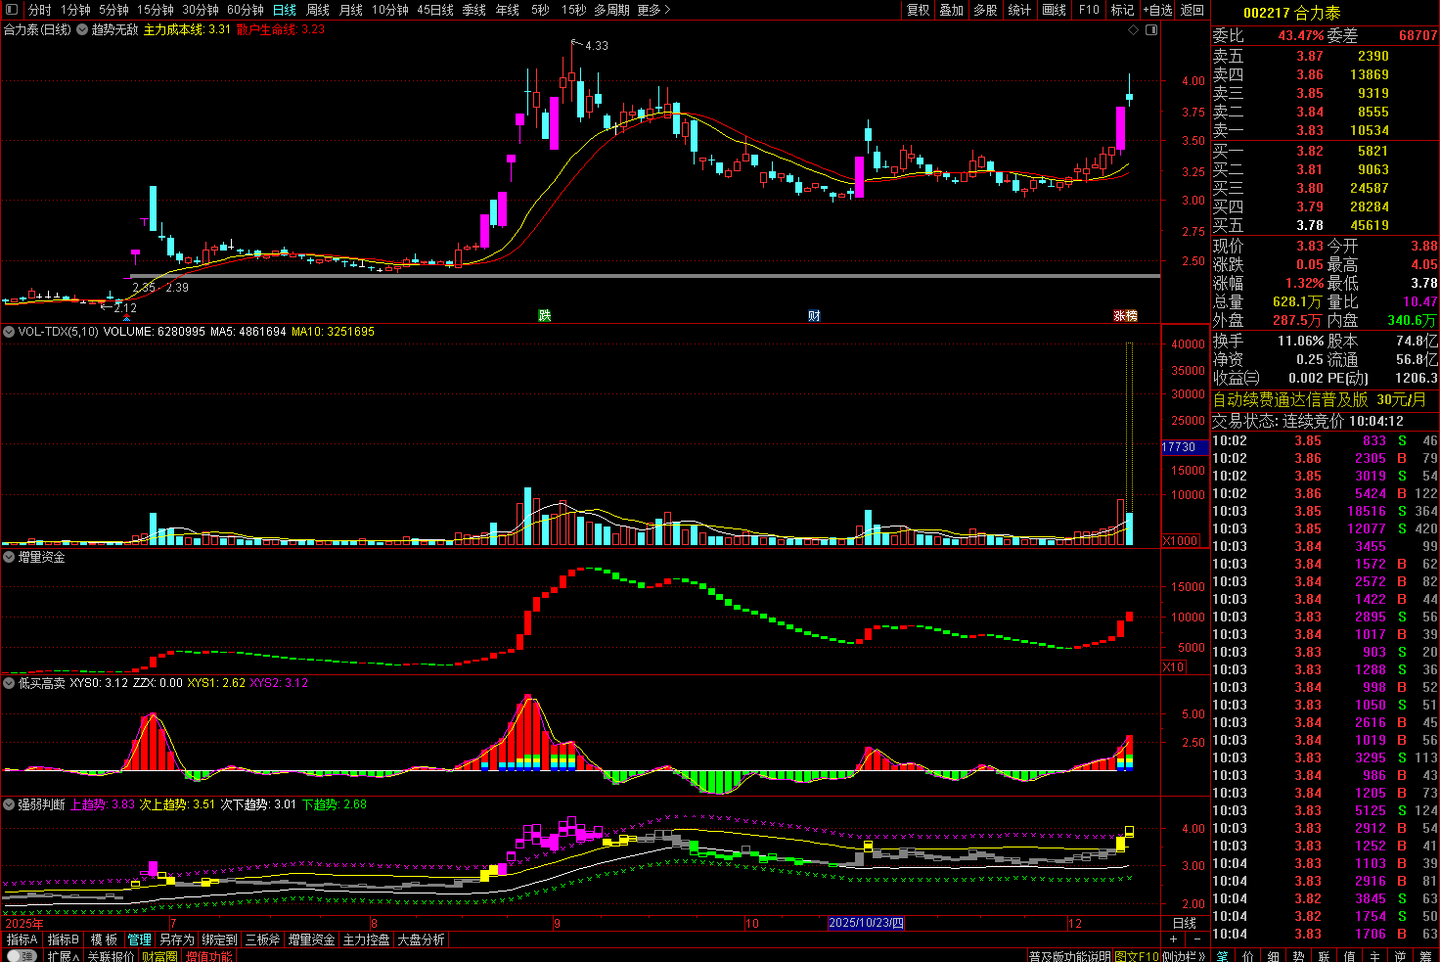
Task: Zoom out with the minus button
Action: [1197, 940]
